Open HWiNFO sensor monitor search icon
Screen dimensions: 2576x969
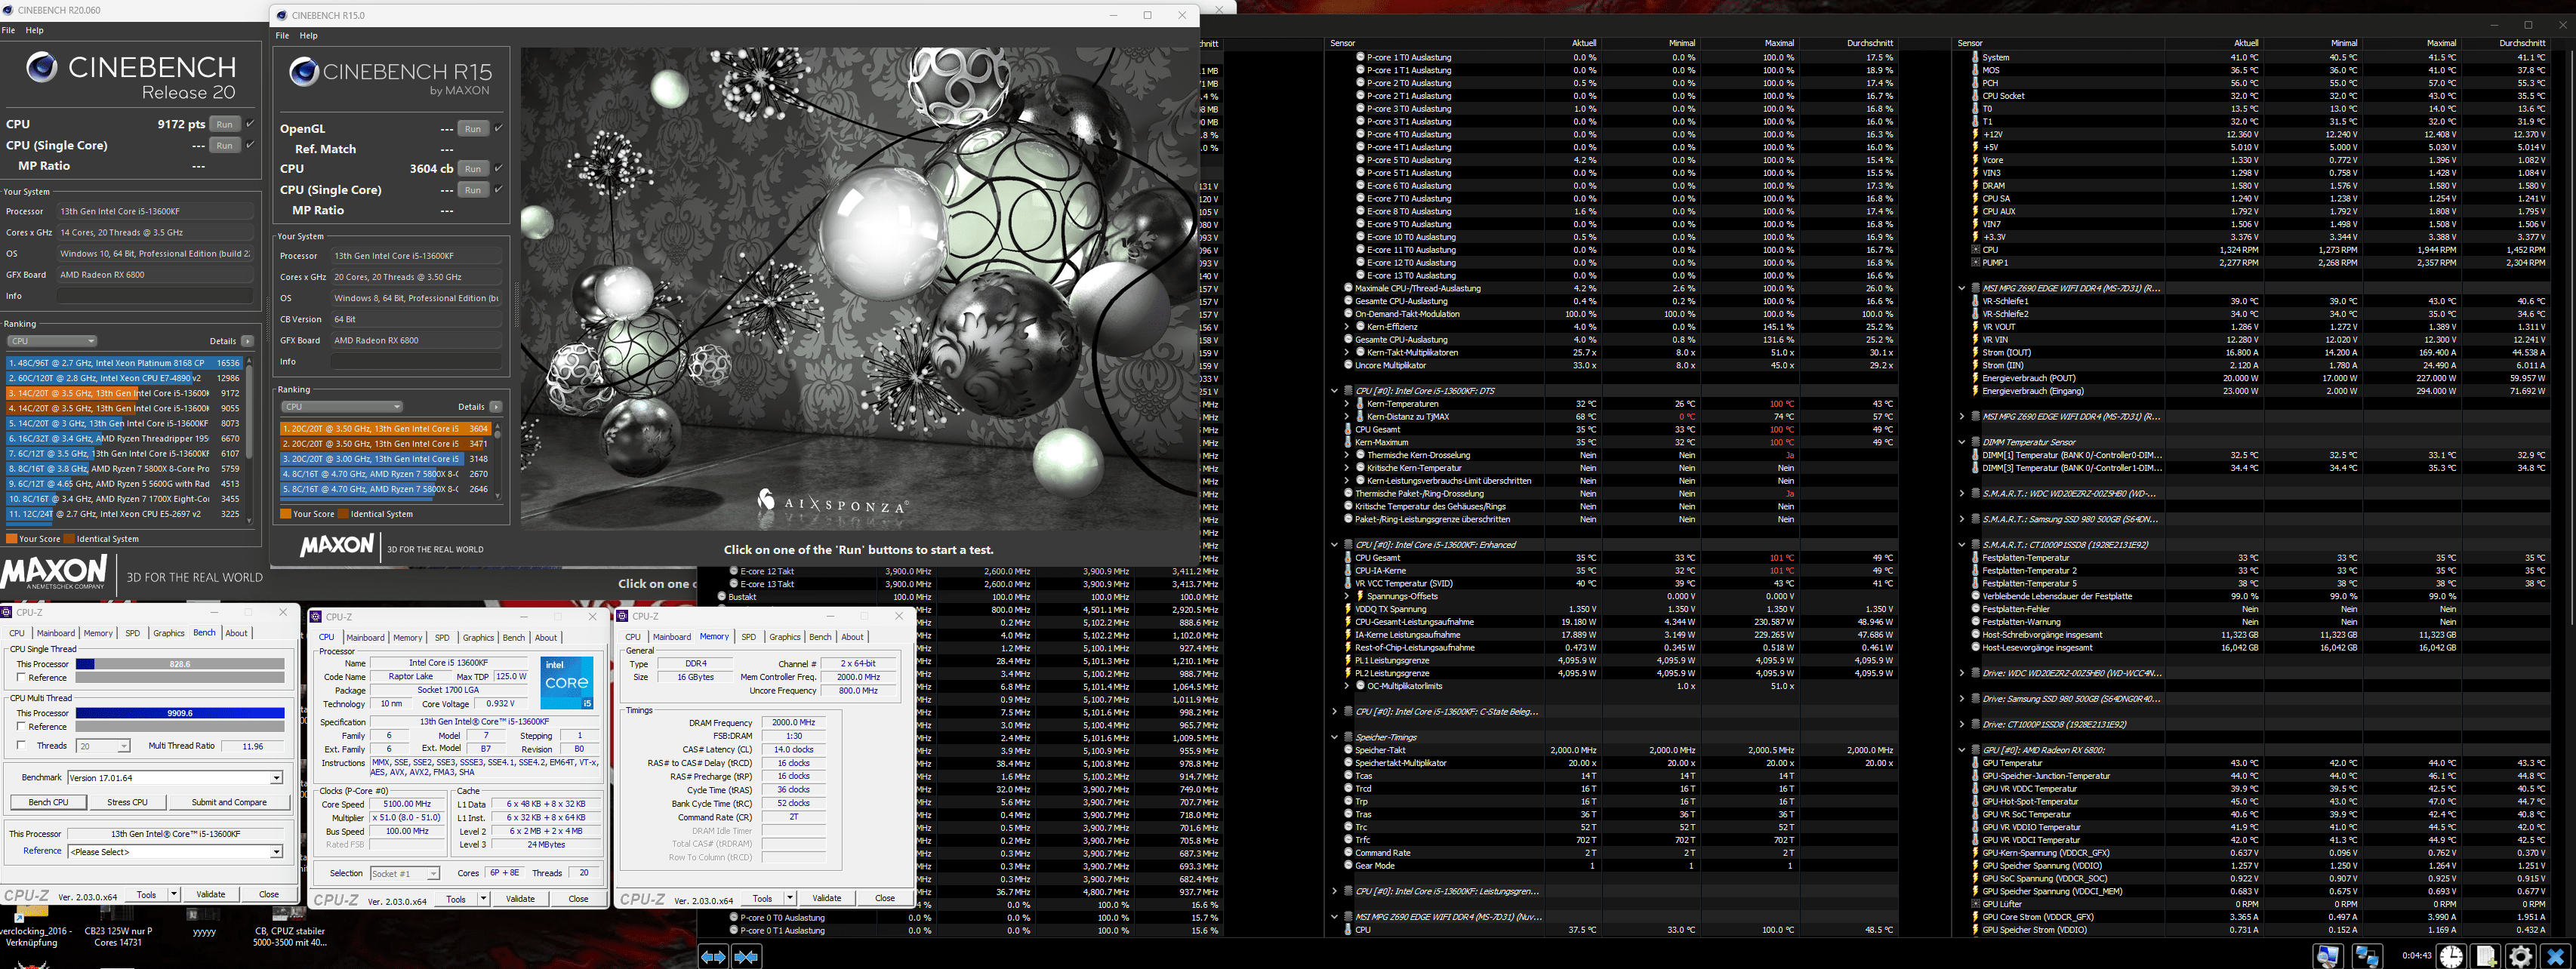click(2328, 956)
